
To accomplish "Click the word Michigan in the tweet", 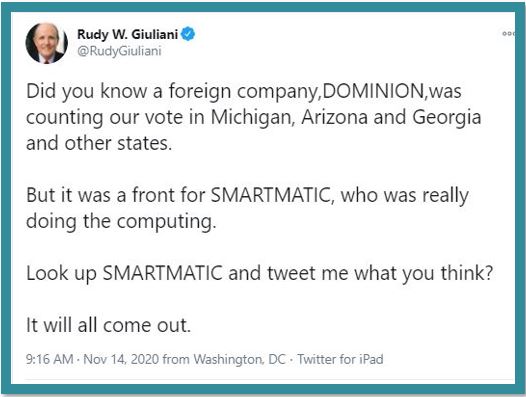I will [x=253, y=117].
